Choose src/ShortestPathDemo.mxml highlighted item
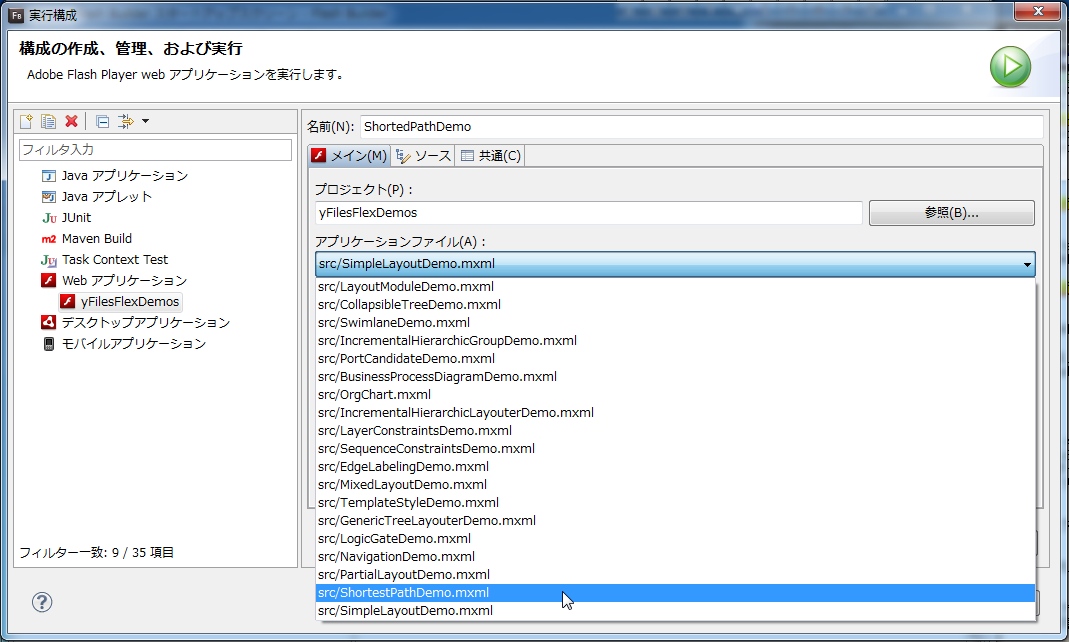The image size is (1069, 642). [x=675, y=594]
